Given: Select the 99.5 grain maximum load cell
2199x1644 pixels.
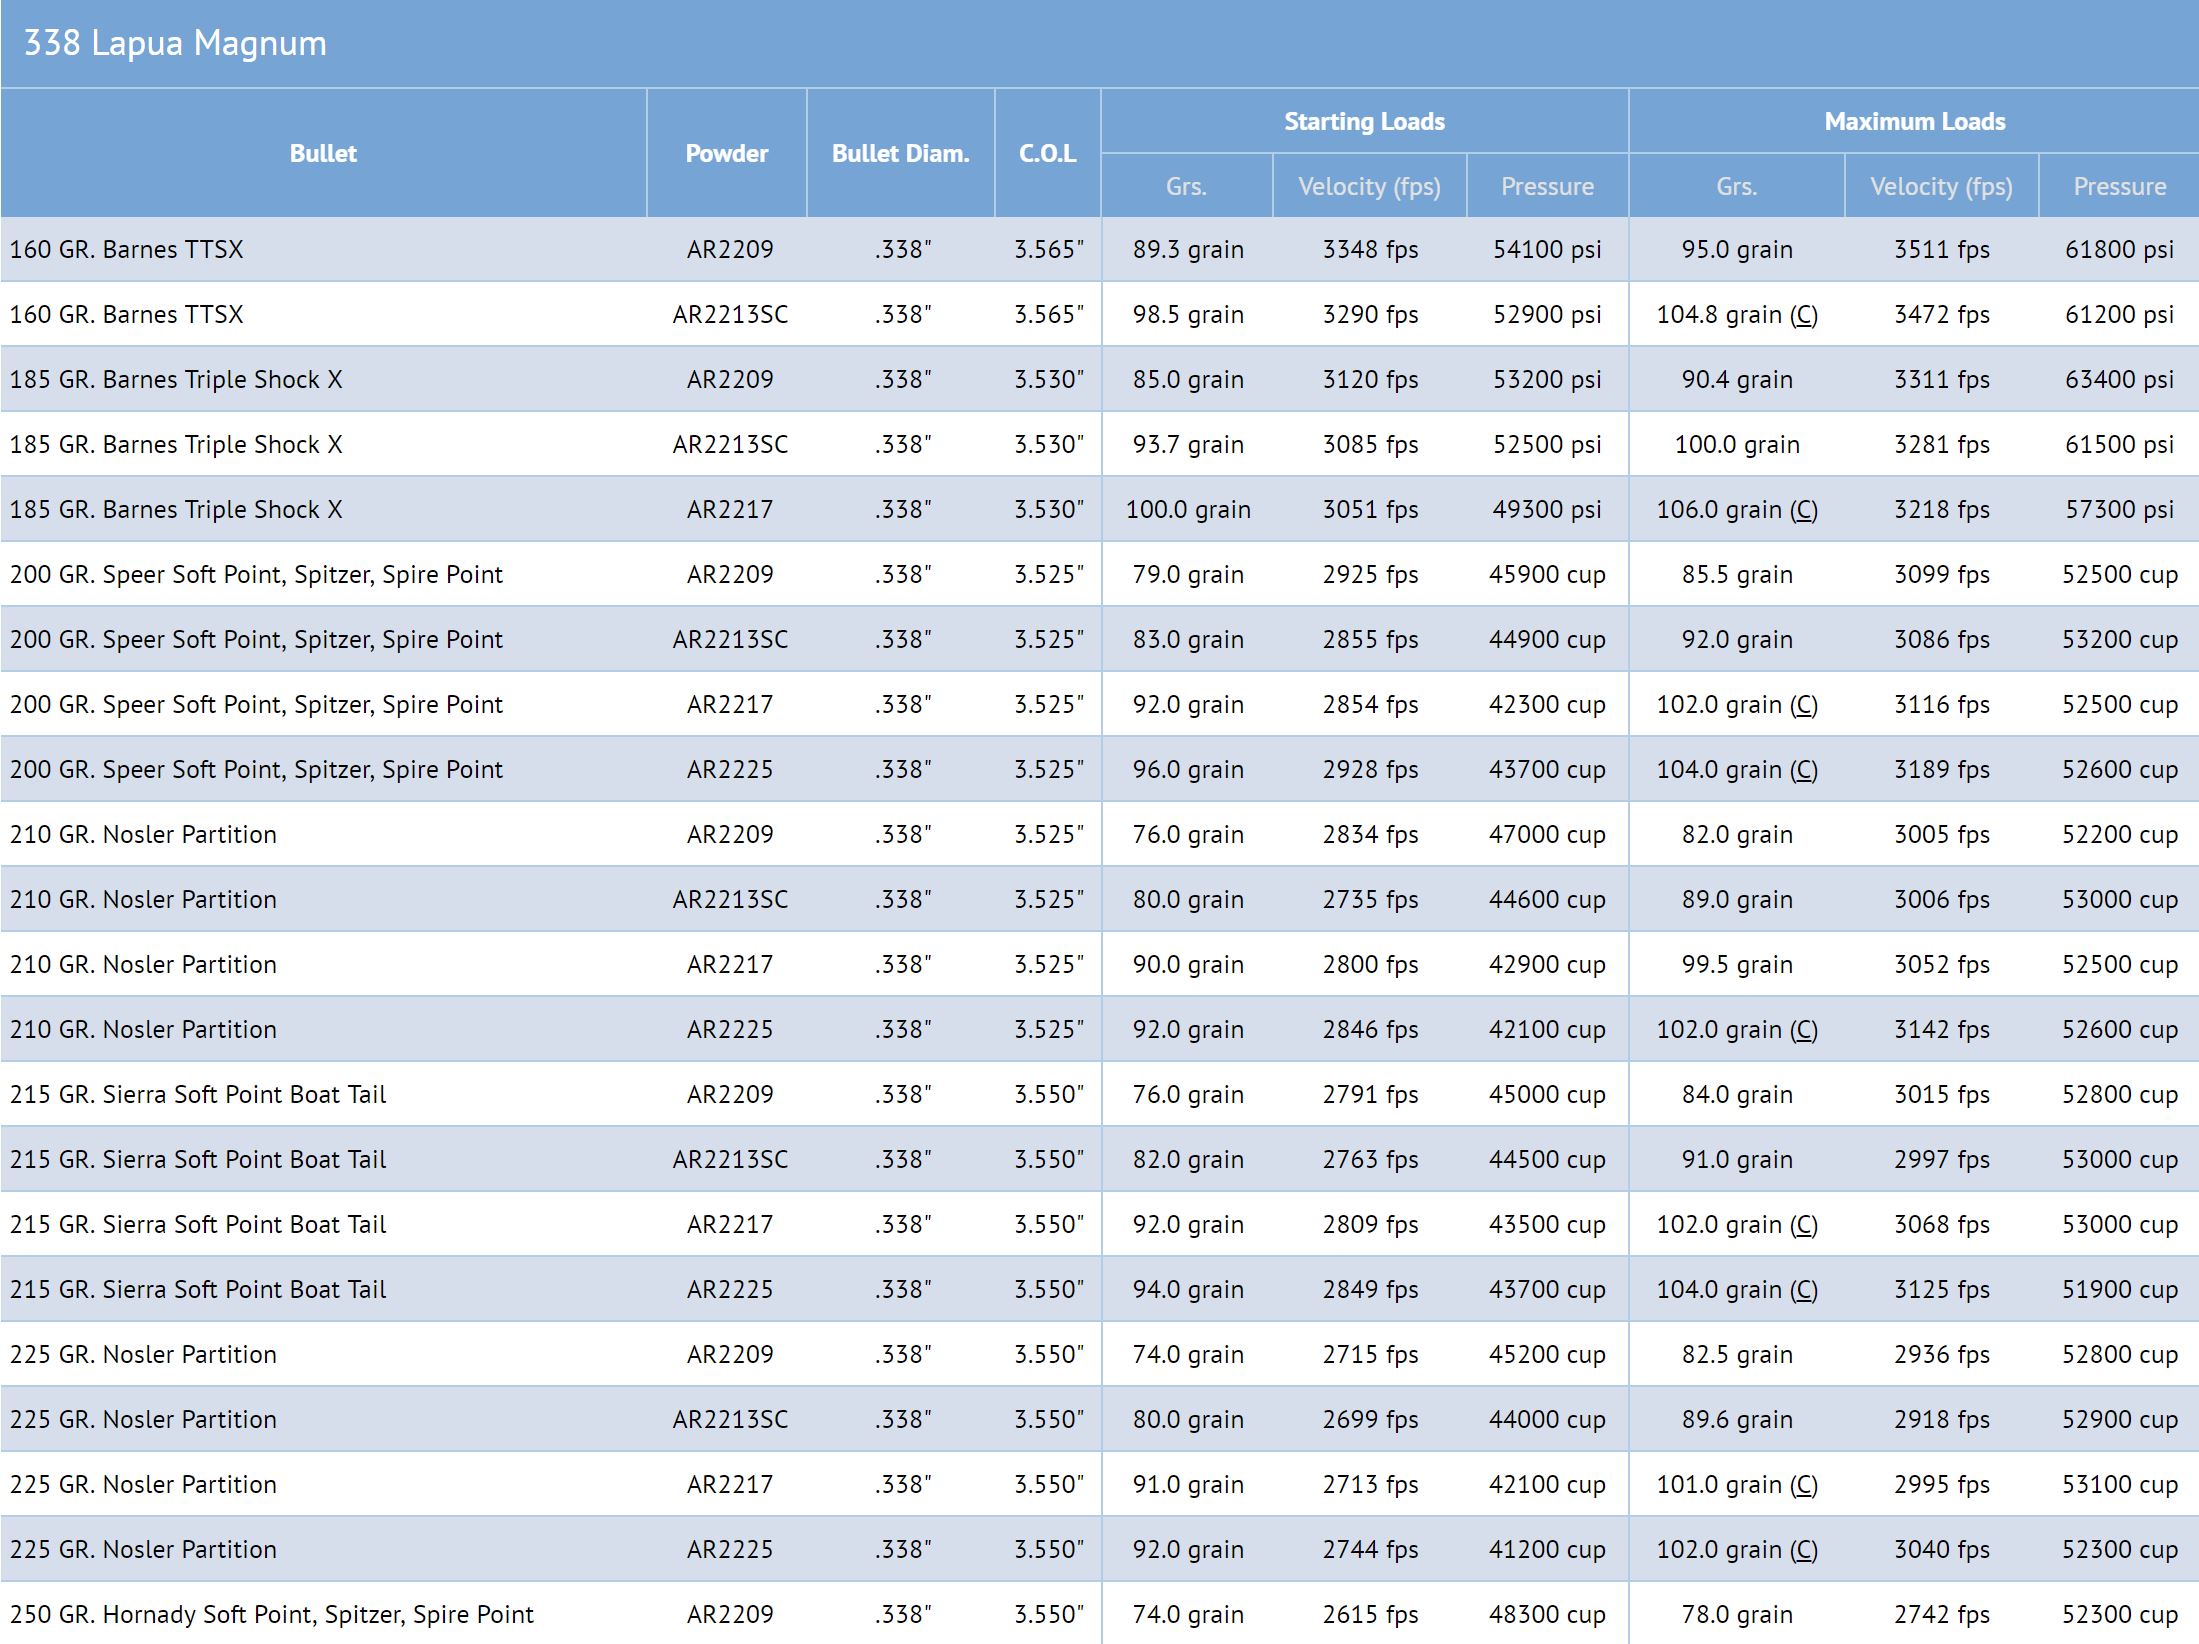Looking at the screenshot, I should click(x=1737, y=964).
